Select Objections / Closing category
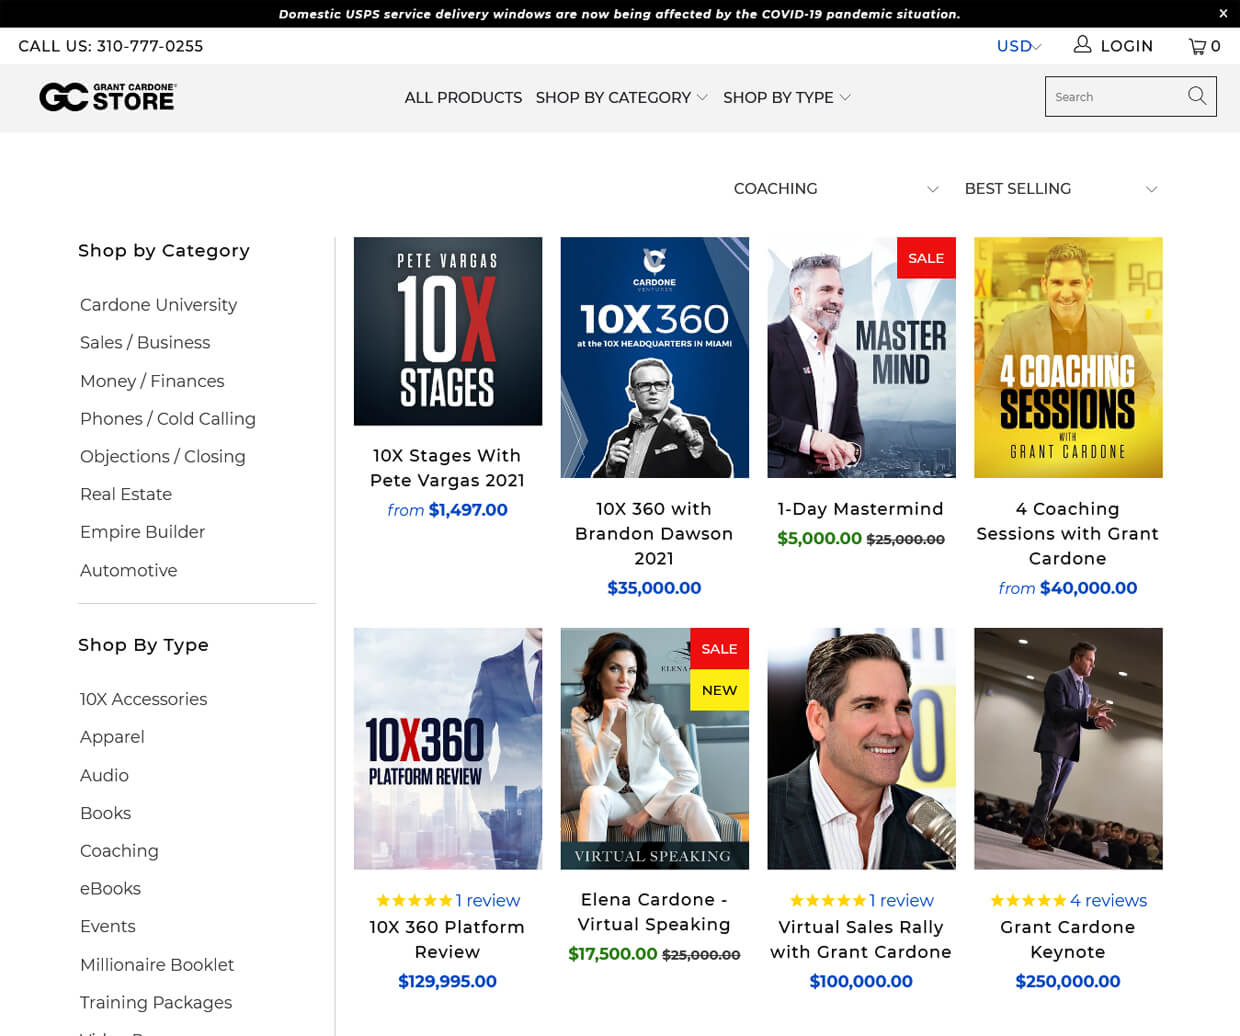The image size is (1240, 1036). 162,457
